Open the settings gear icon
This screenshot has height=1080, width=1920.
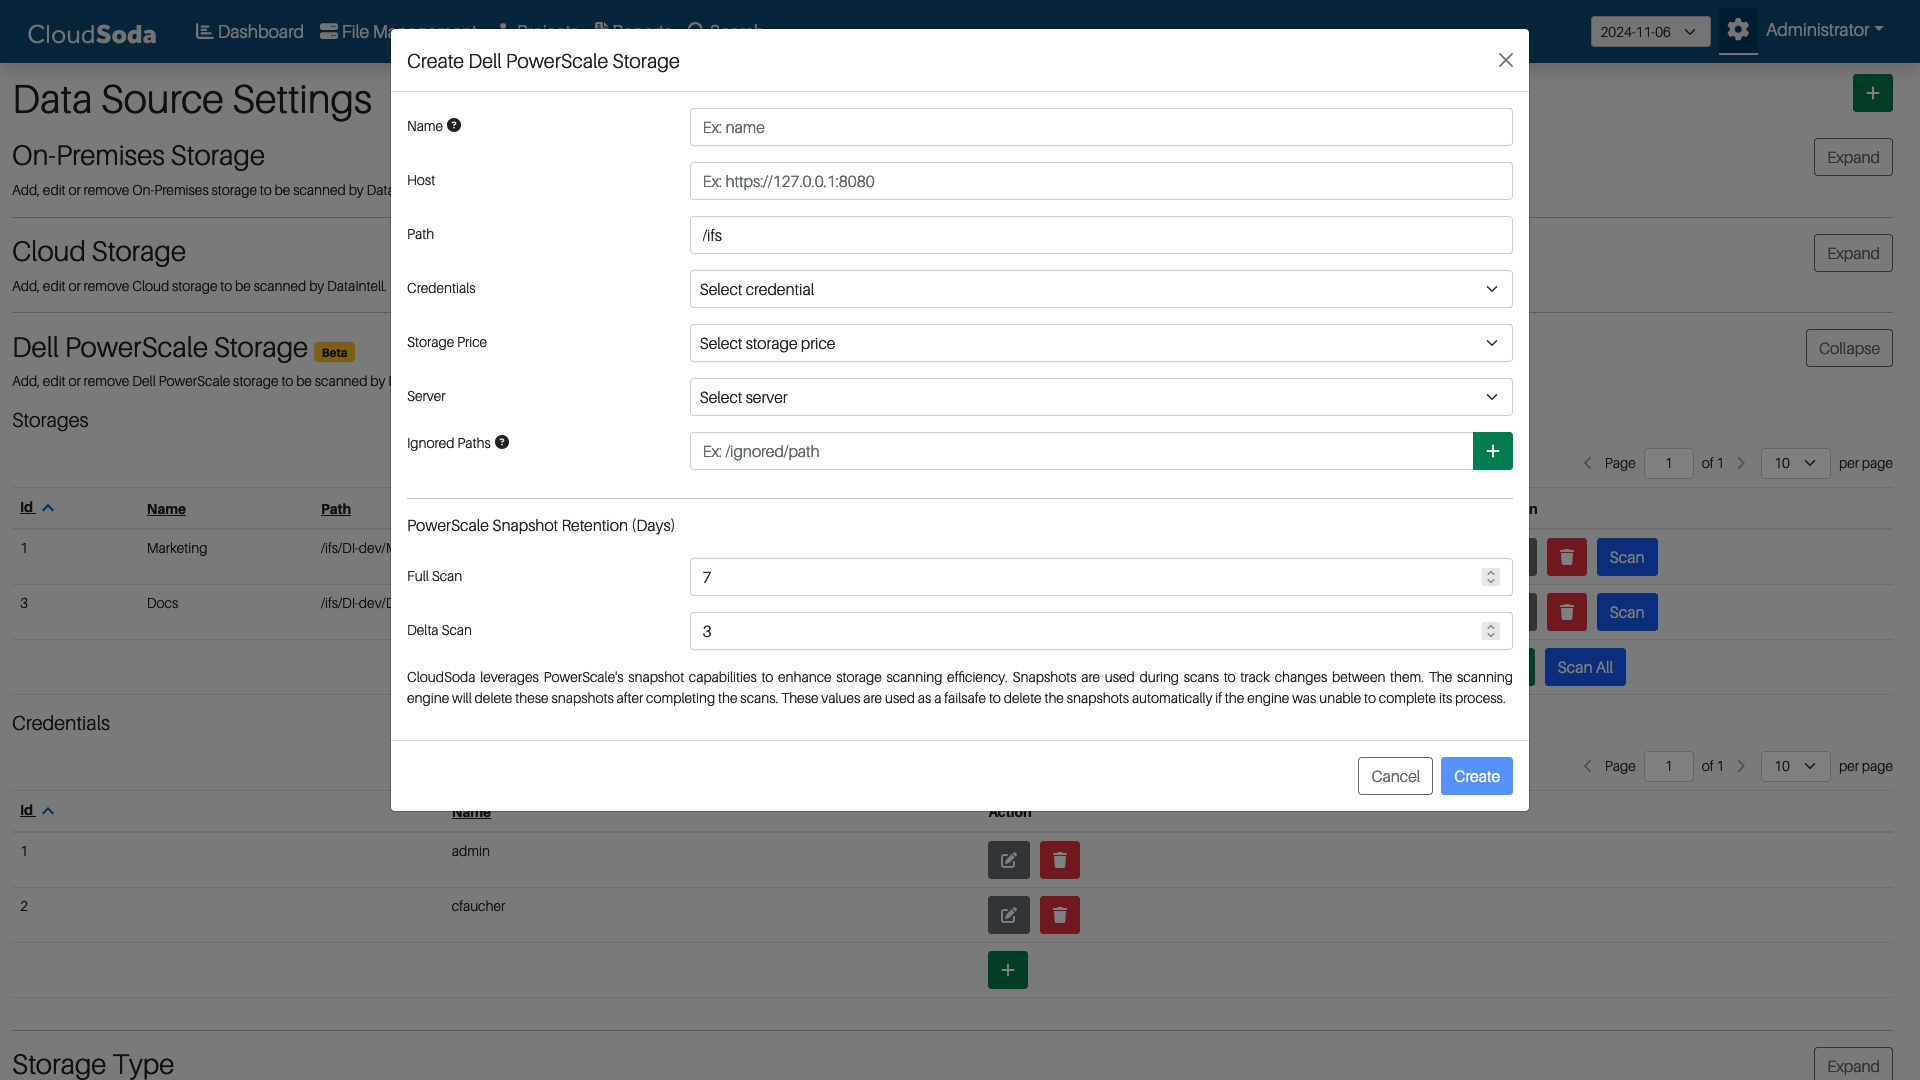pyautogui.click(x=1738, y=30)
